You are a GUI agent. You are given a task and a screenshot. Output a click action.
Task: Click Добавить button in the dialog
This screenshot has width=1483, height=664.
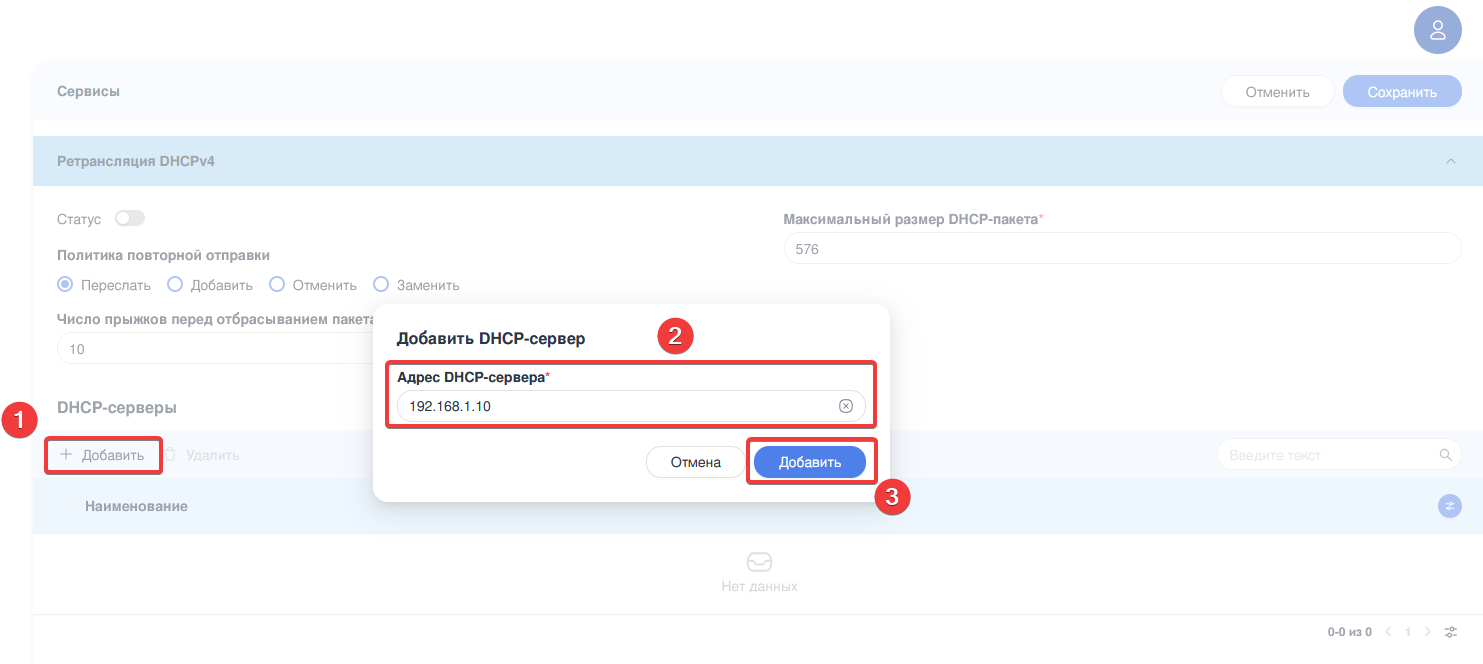point(809,462)
